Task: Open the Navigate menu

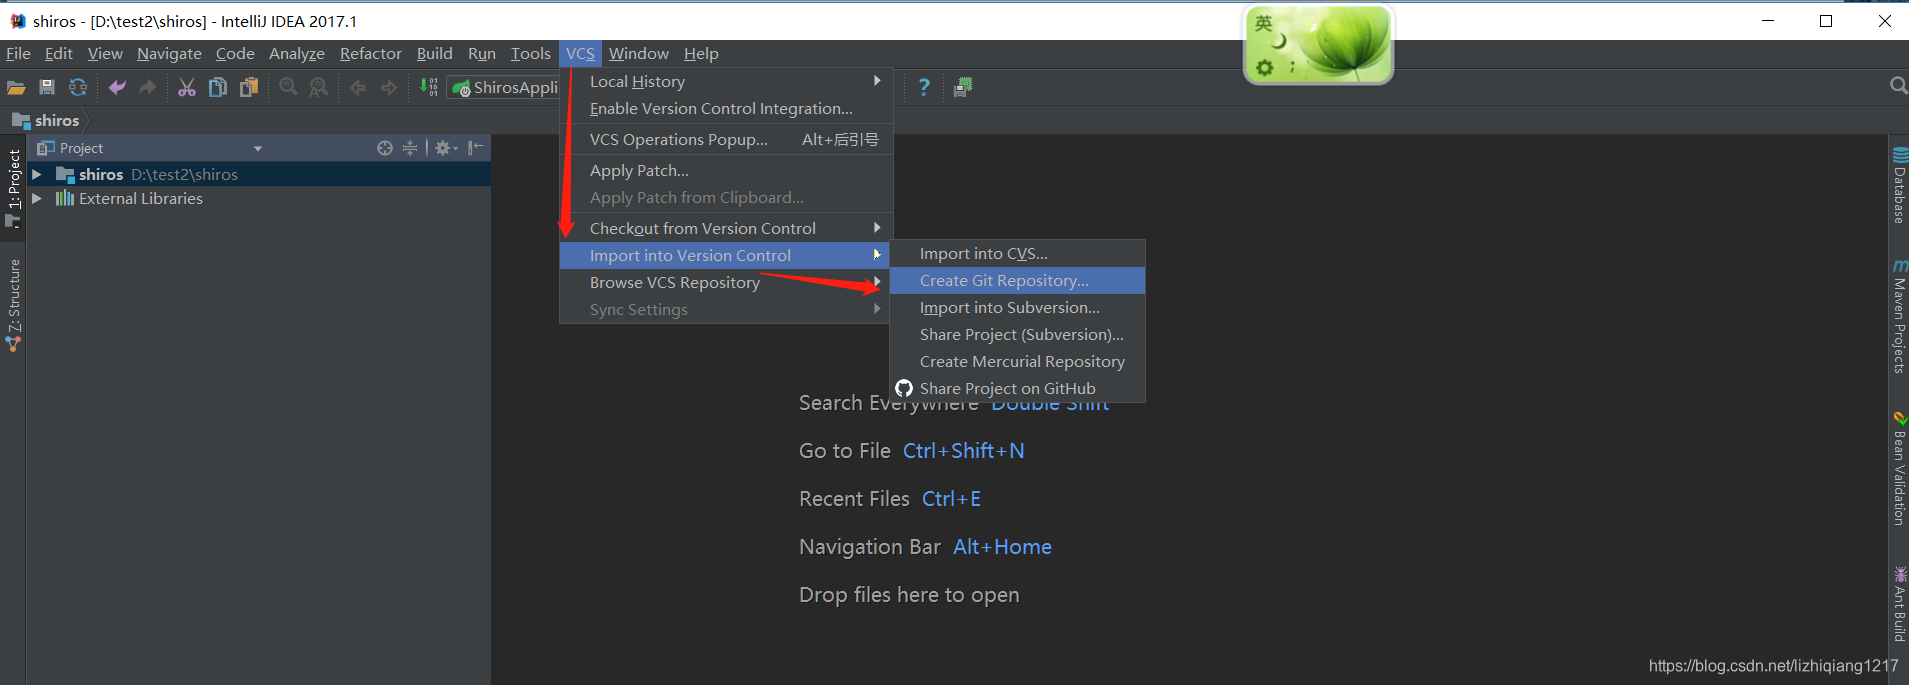Action: click(169, 53)
